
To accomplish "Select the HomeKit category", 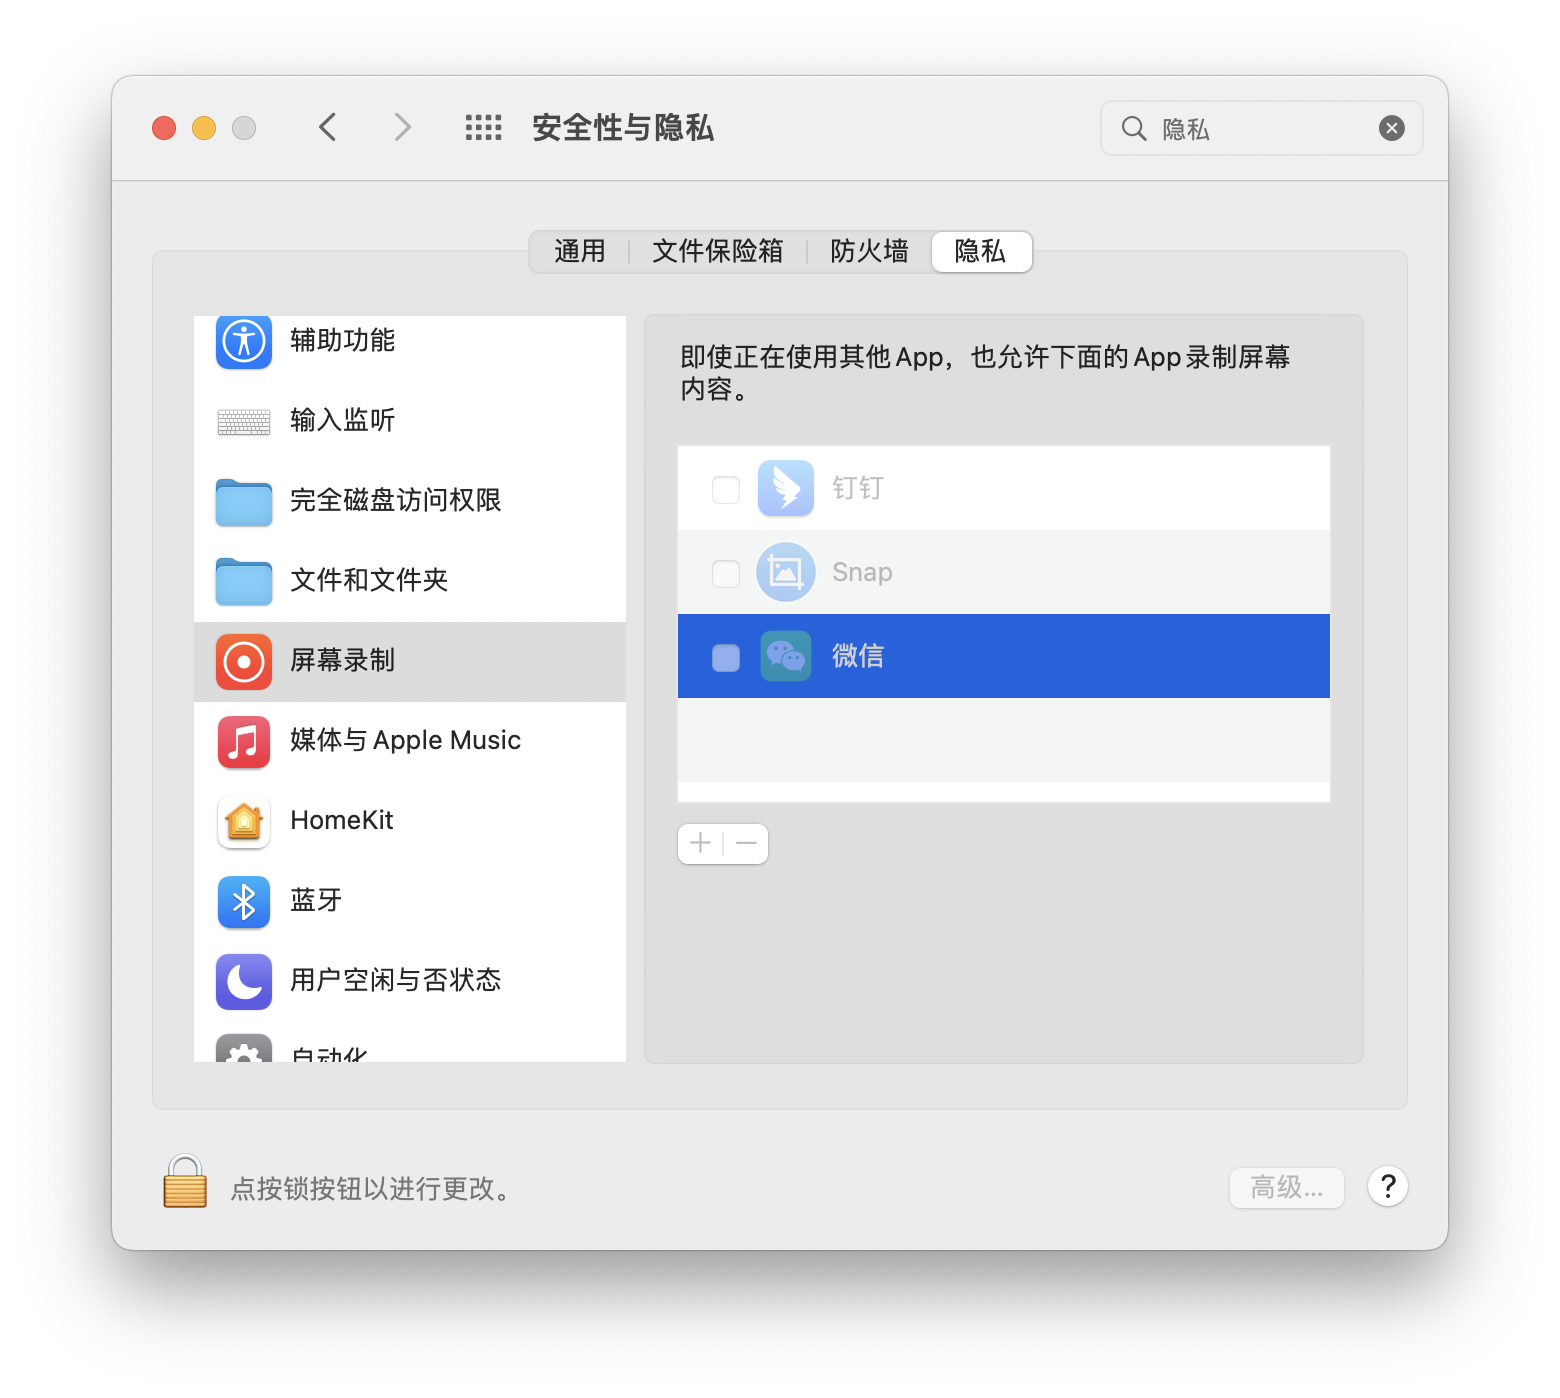I will point(410,821).
